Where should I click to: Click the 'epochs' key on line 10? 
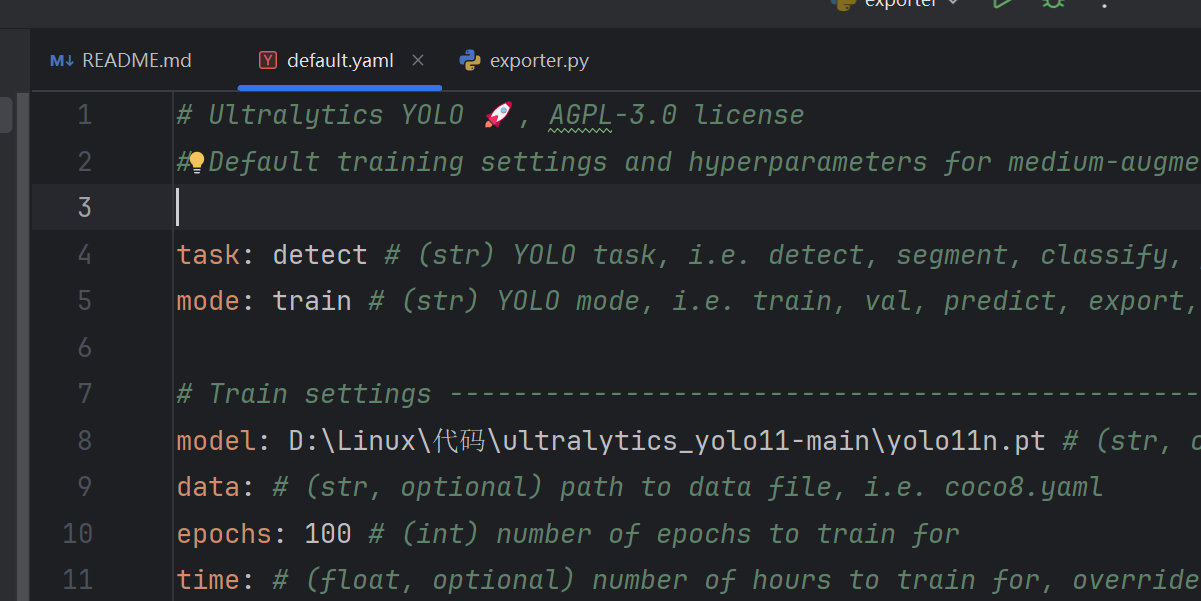[x=224, y=534]
